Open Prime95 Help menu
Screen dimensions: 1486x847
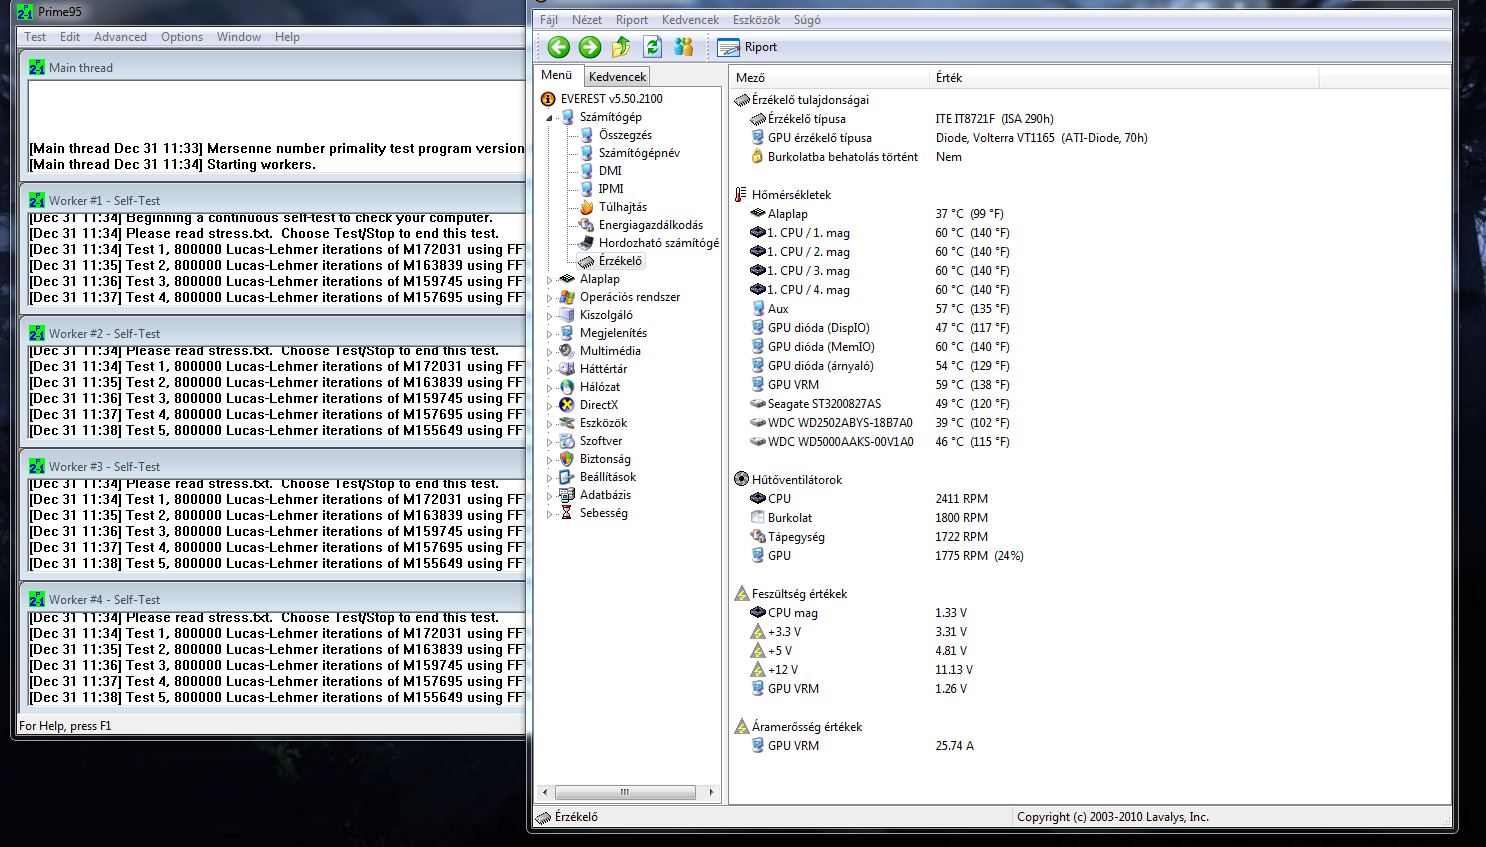coord(287,37)
